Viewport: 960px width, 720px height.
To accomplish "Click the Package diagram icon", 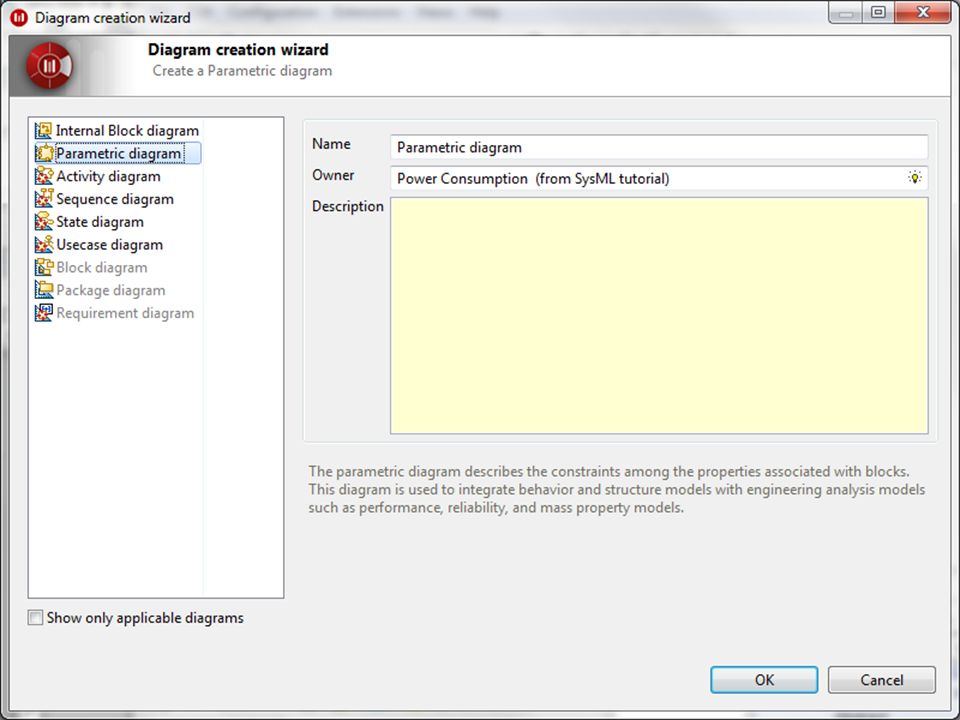I will (43, 290).
